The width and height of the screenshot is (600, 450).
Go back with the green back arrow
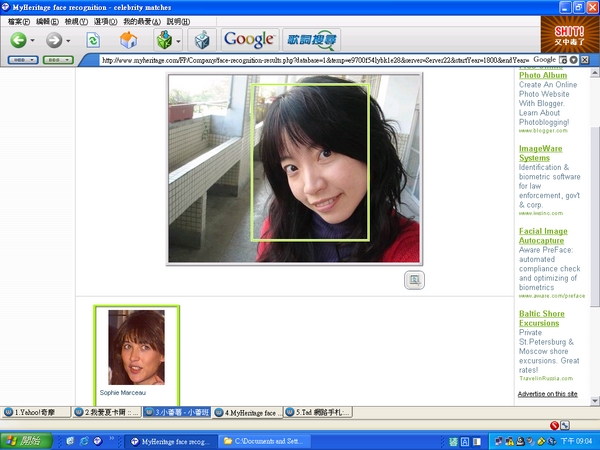[18, 40]
